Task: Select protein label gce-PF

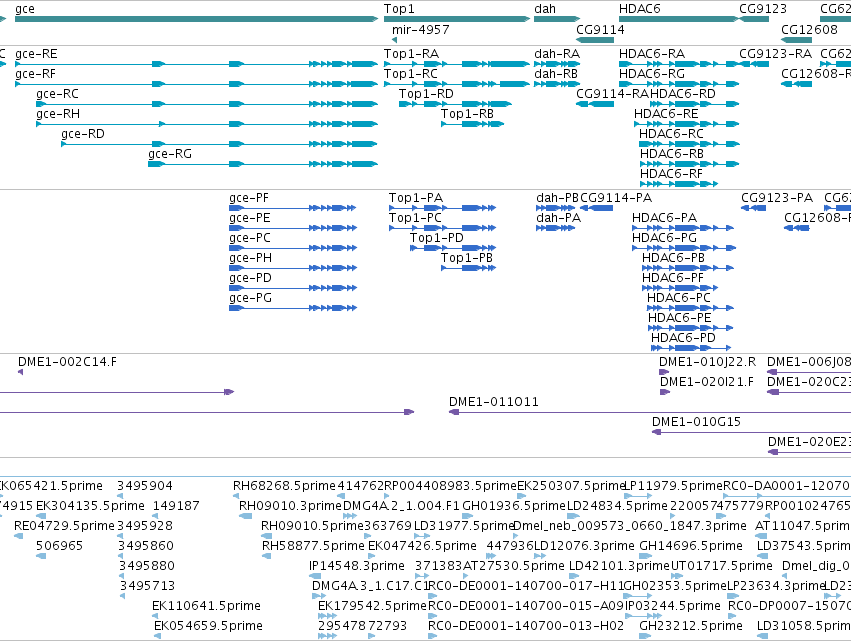Action: 249,198
